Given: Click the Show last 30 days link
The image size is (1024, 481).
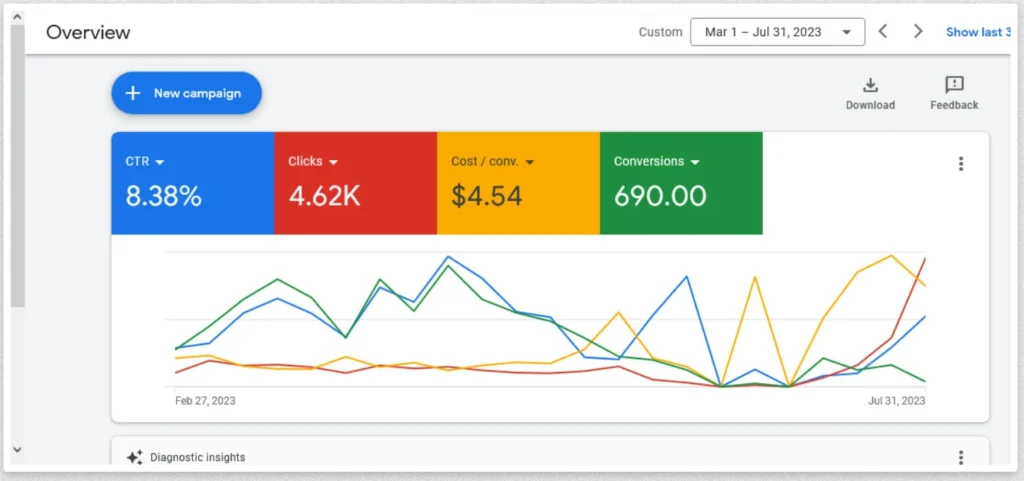Looking at the screenshot, I should click(977, 32).
